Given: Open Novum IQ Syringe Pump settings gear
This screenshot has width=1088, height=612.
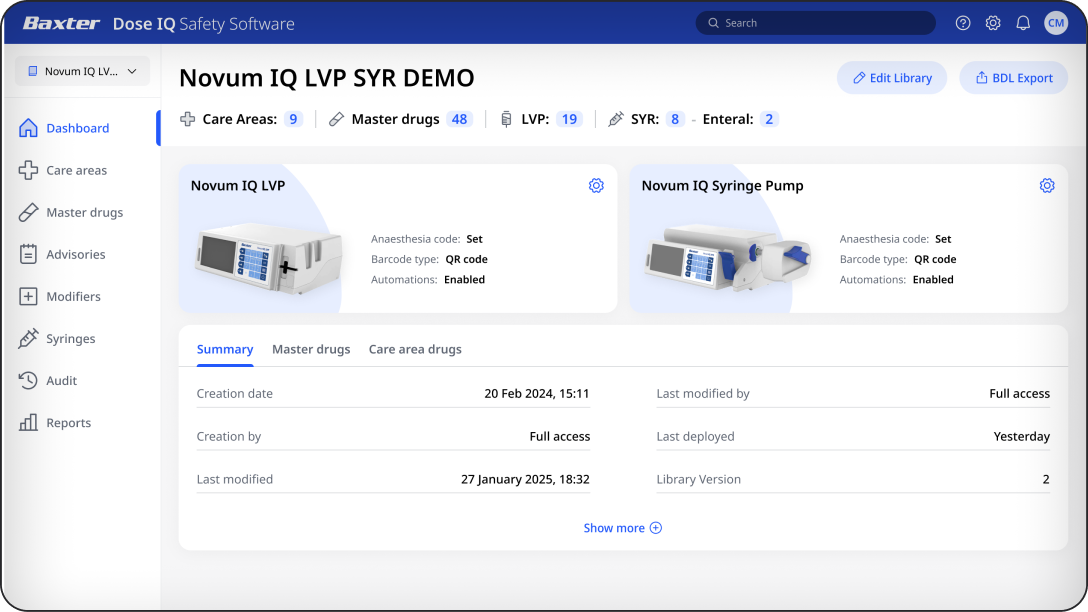Looking at the screenshot, I should pos(1047,185).
